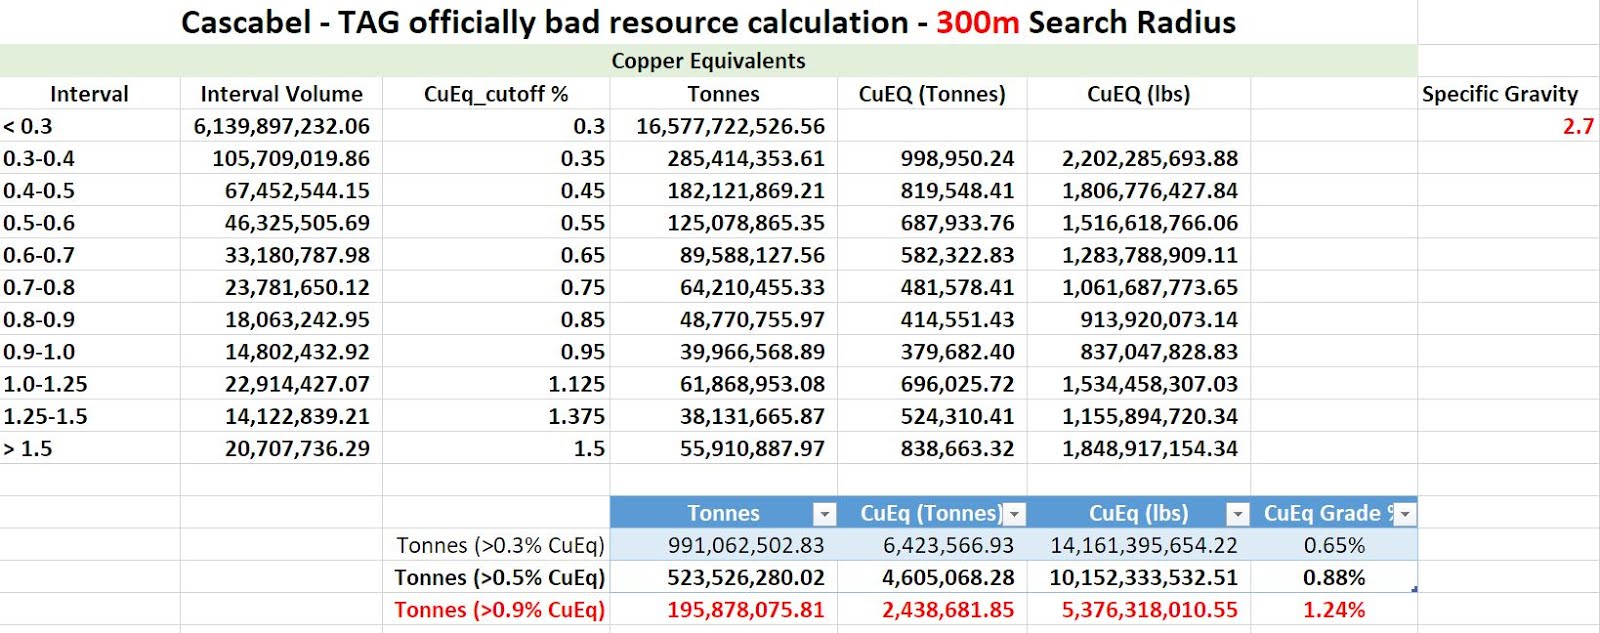Select CuEQ lbs value 1,516,618,766.06
1600x633 pixels.
[x=1139, y=222]
